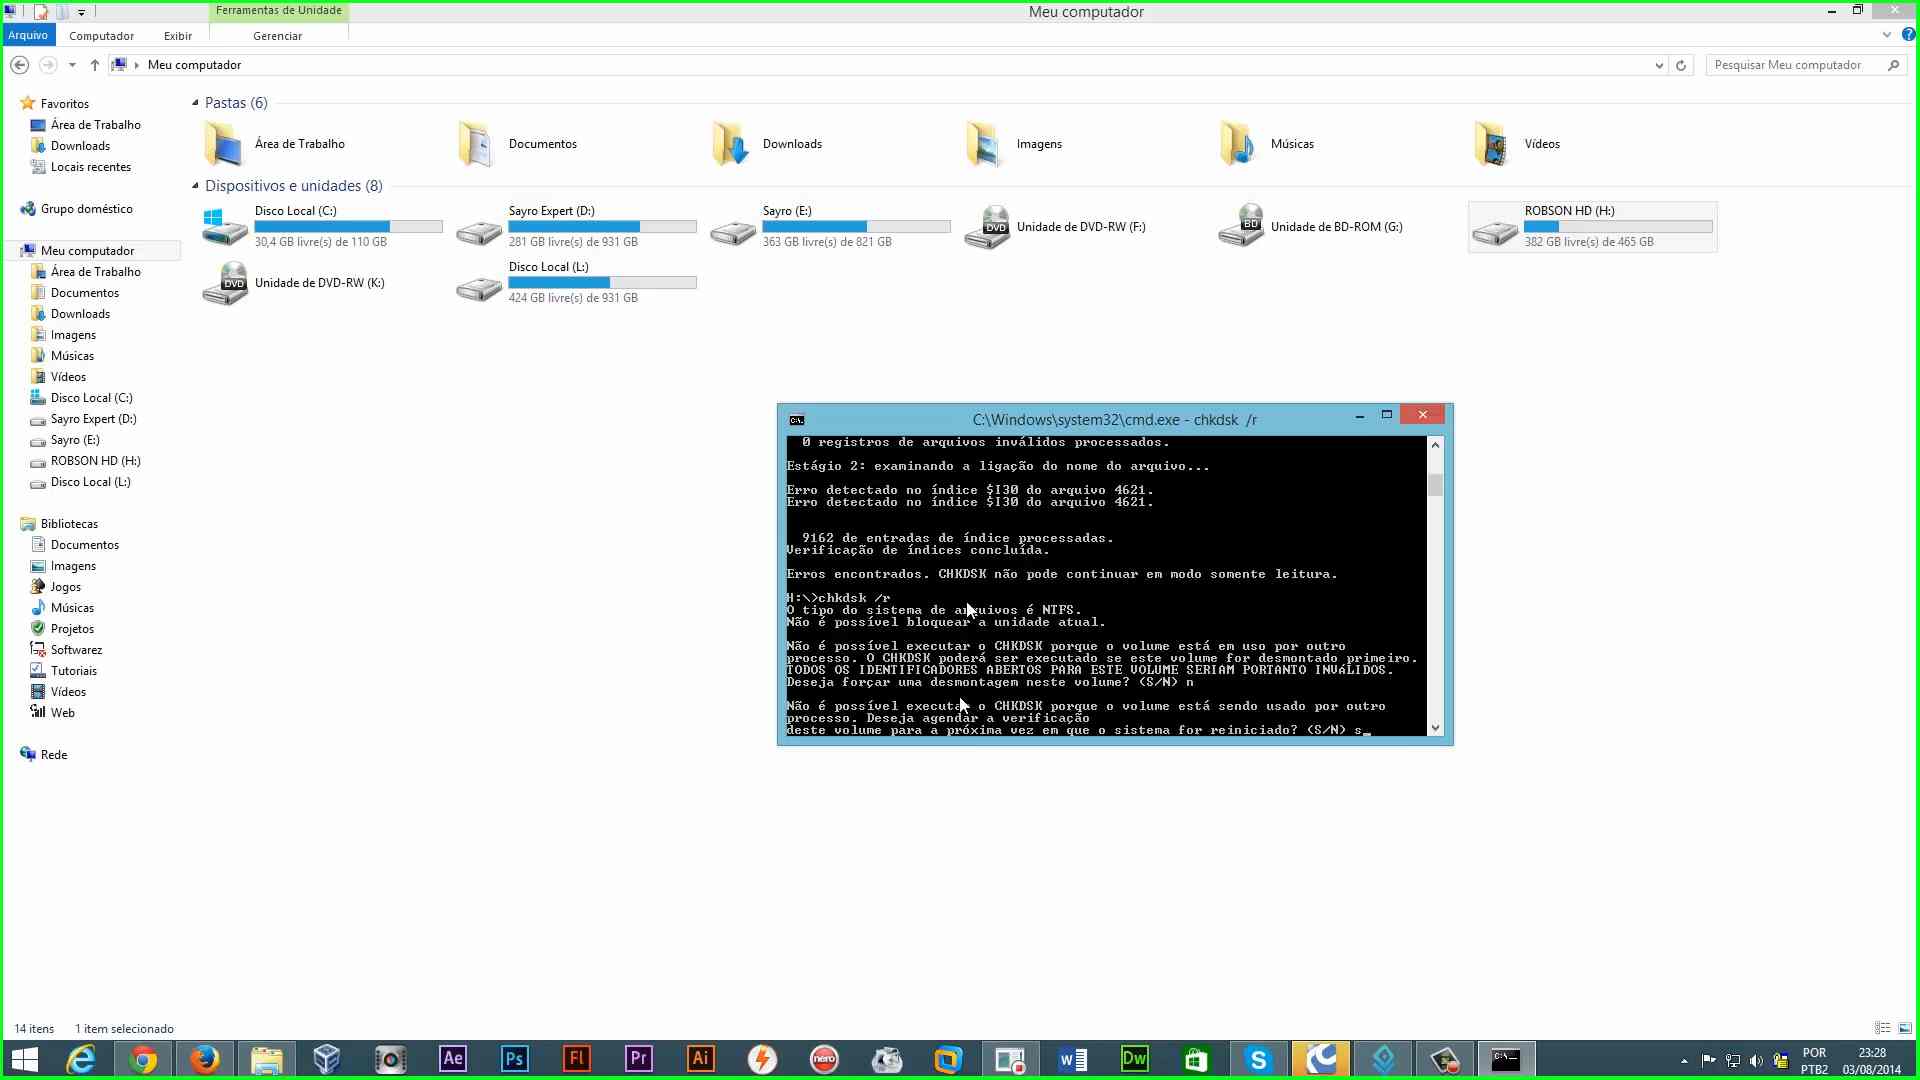Open Rede in the navigation pane
1920x1080 pixels.
coord(54,755)
